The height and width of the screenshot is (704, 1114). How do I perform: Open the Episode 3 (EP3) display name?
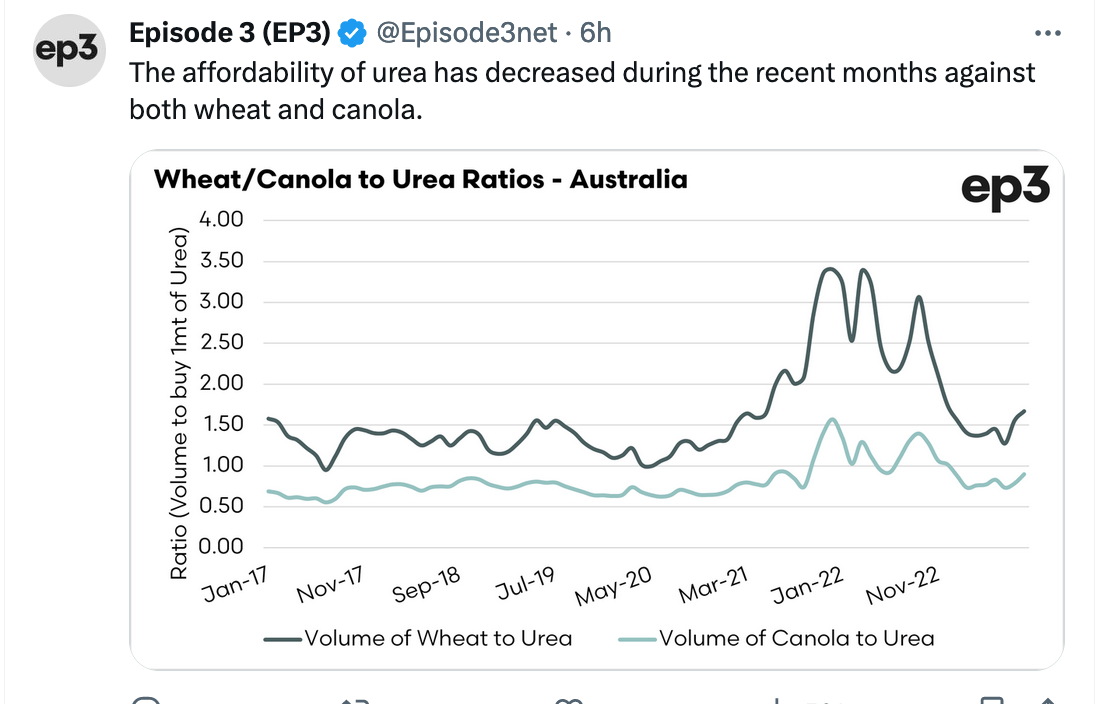pos(229,33)
